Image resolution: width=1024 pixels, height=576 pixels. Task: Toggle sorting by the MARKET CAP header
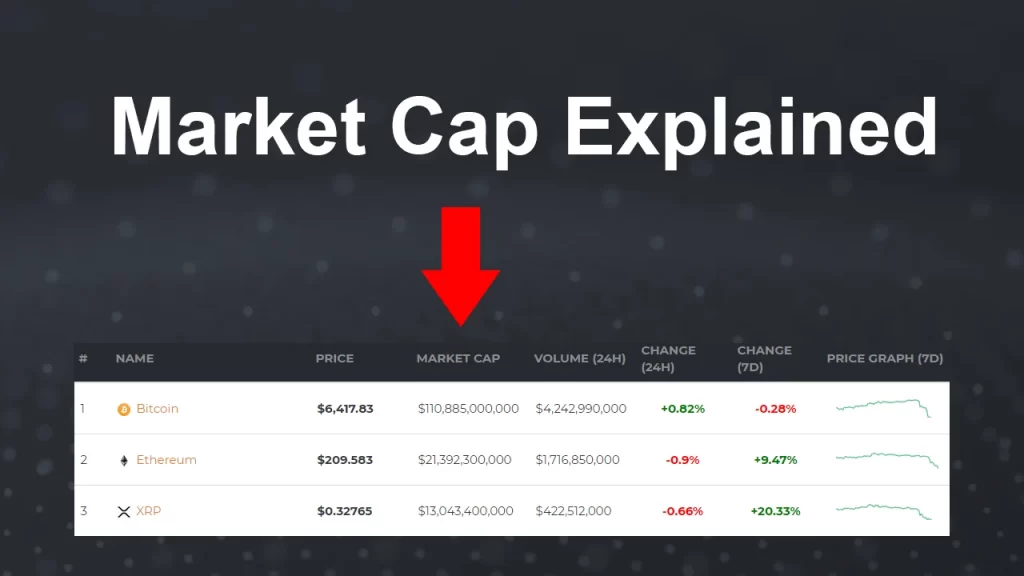click(x=459, y=358)
